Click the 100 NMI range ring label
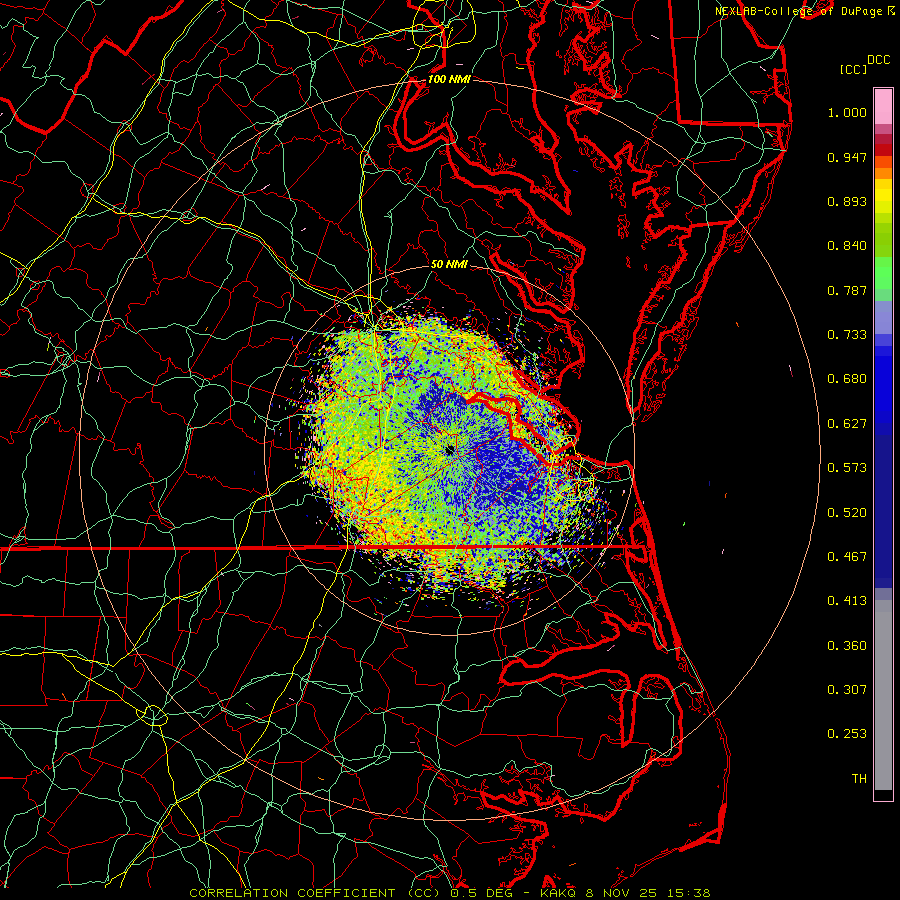Viewport: 900px width, 900px height. click(449, 79)
